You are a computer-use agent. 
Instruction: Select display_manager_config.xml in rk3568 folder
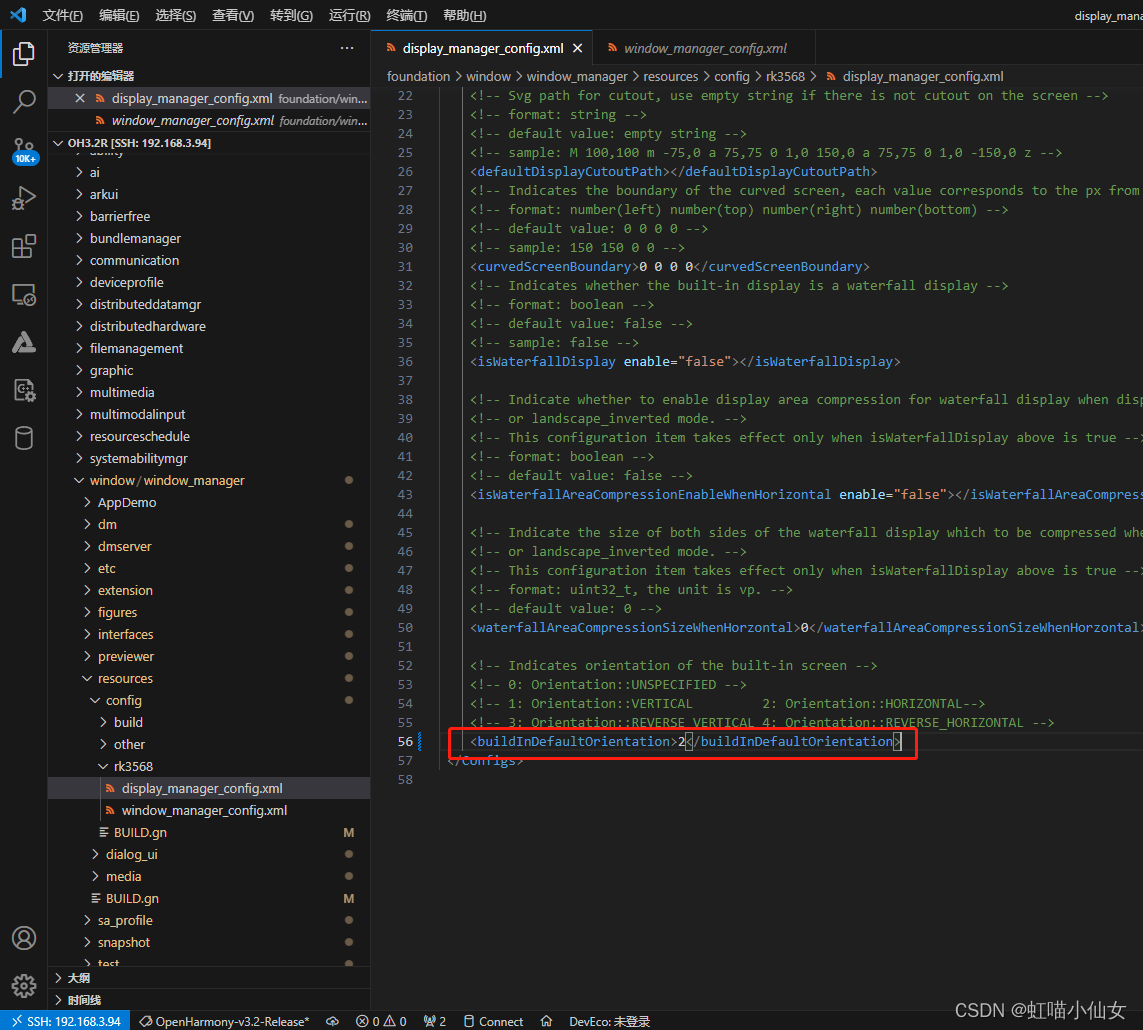point(208,788)
